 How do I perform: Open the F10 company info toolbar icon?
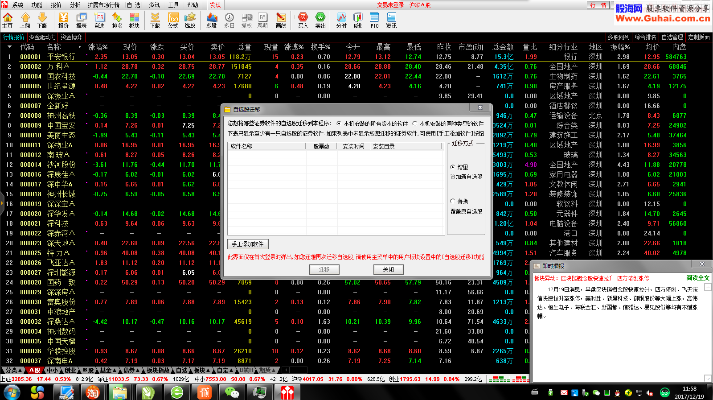[374, 20]
